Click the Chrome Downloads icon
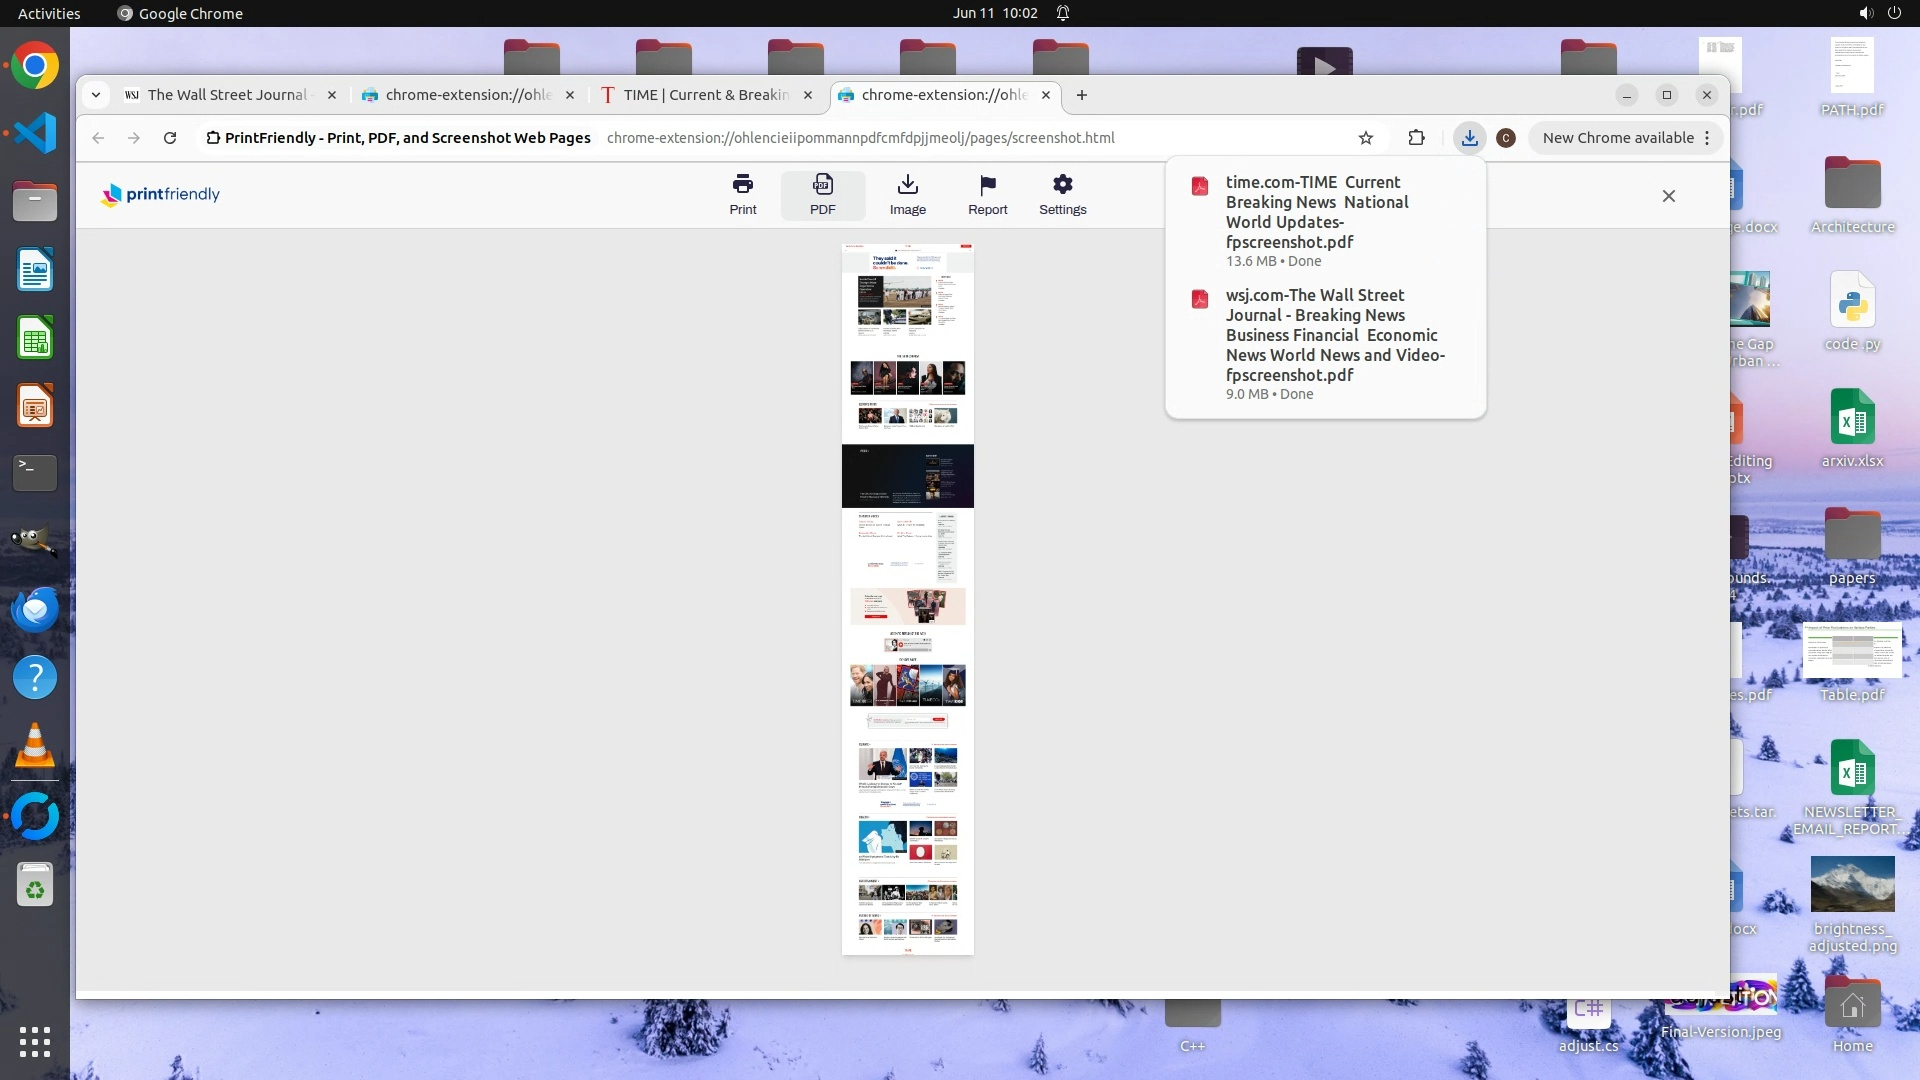 pos(1469,138)
